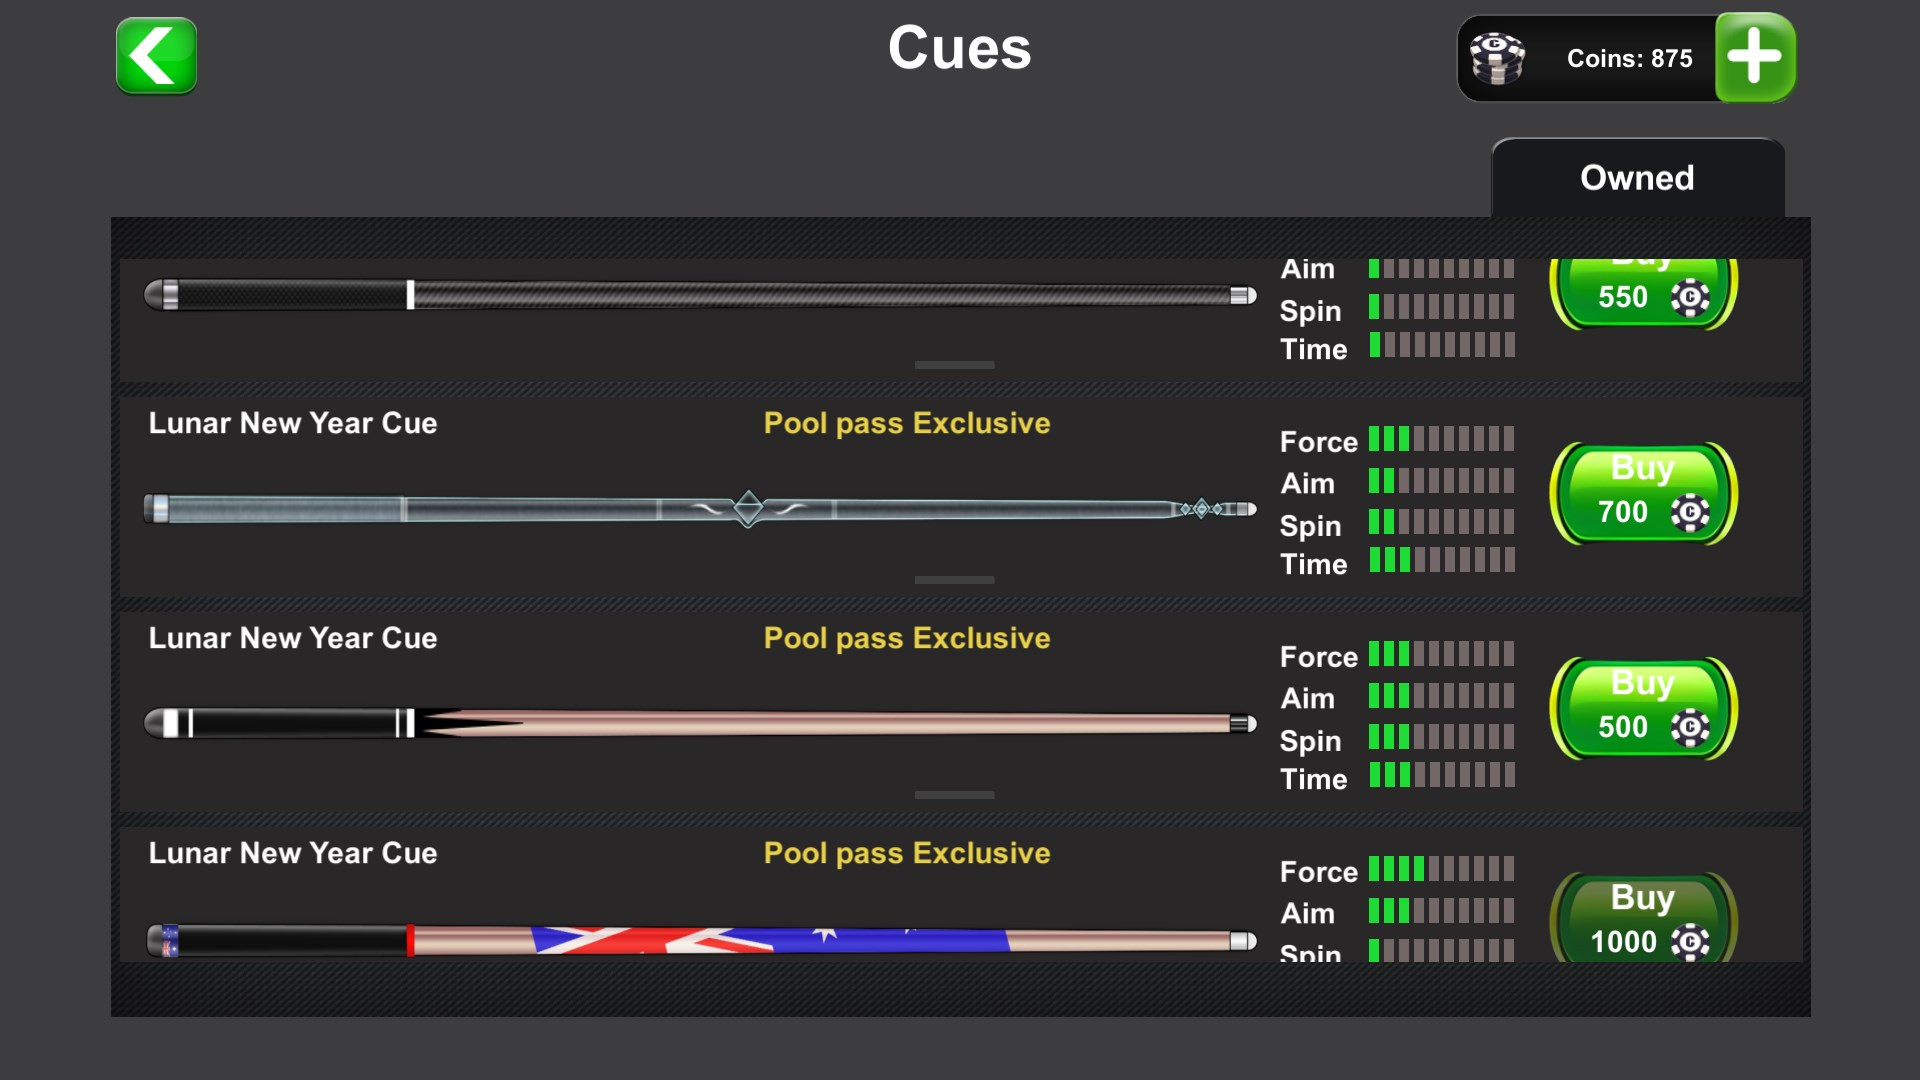This screenshot has width=1920, height=1080.
Task: Click the coin icon on the 700 Buy button
Action: [1690, 513]
